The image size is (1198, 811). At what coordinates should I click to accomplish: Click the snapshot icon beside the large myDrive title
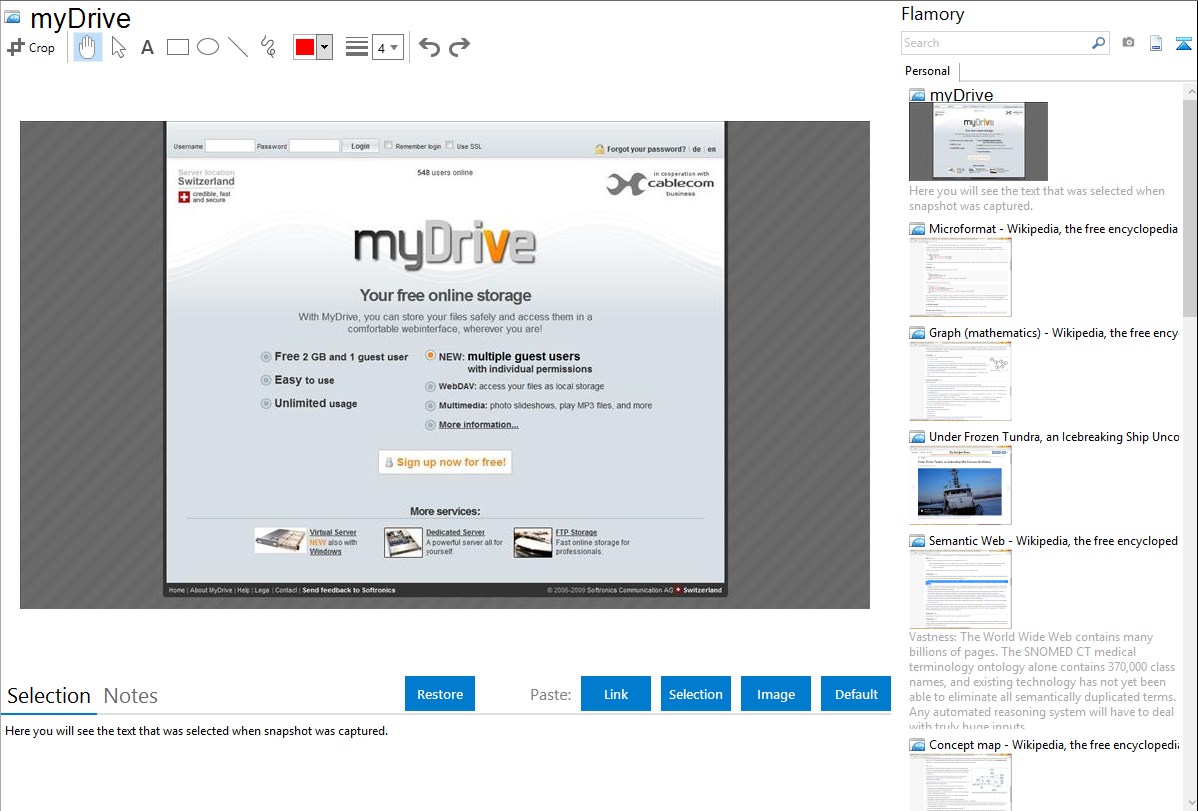tap(12, 17)
